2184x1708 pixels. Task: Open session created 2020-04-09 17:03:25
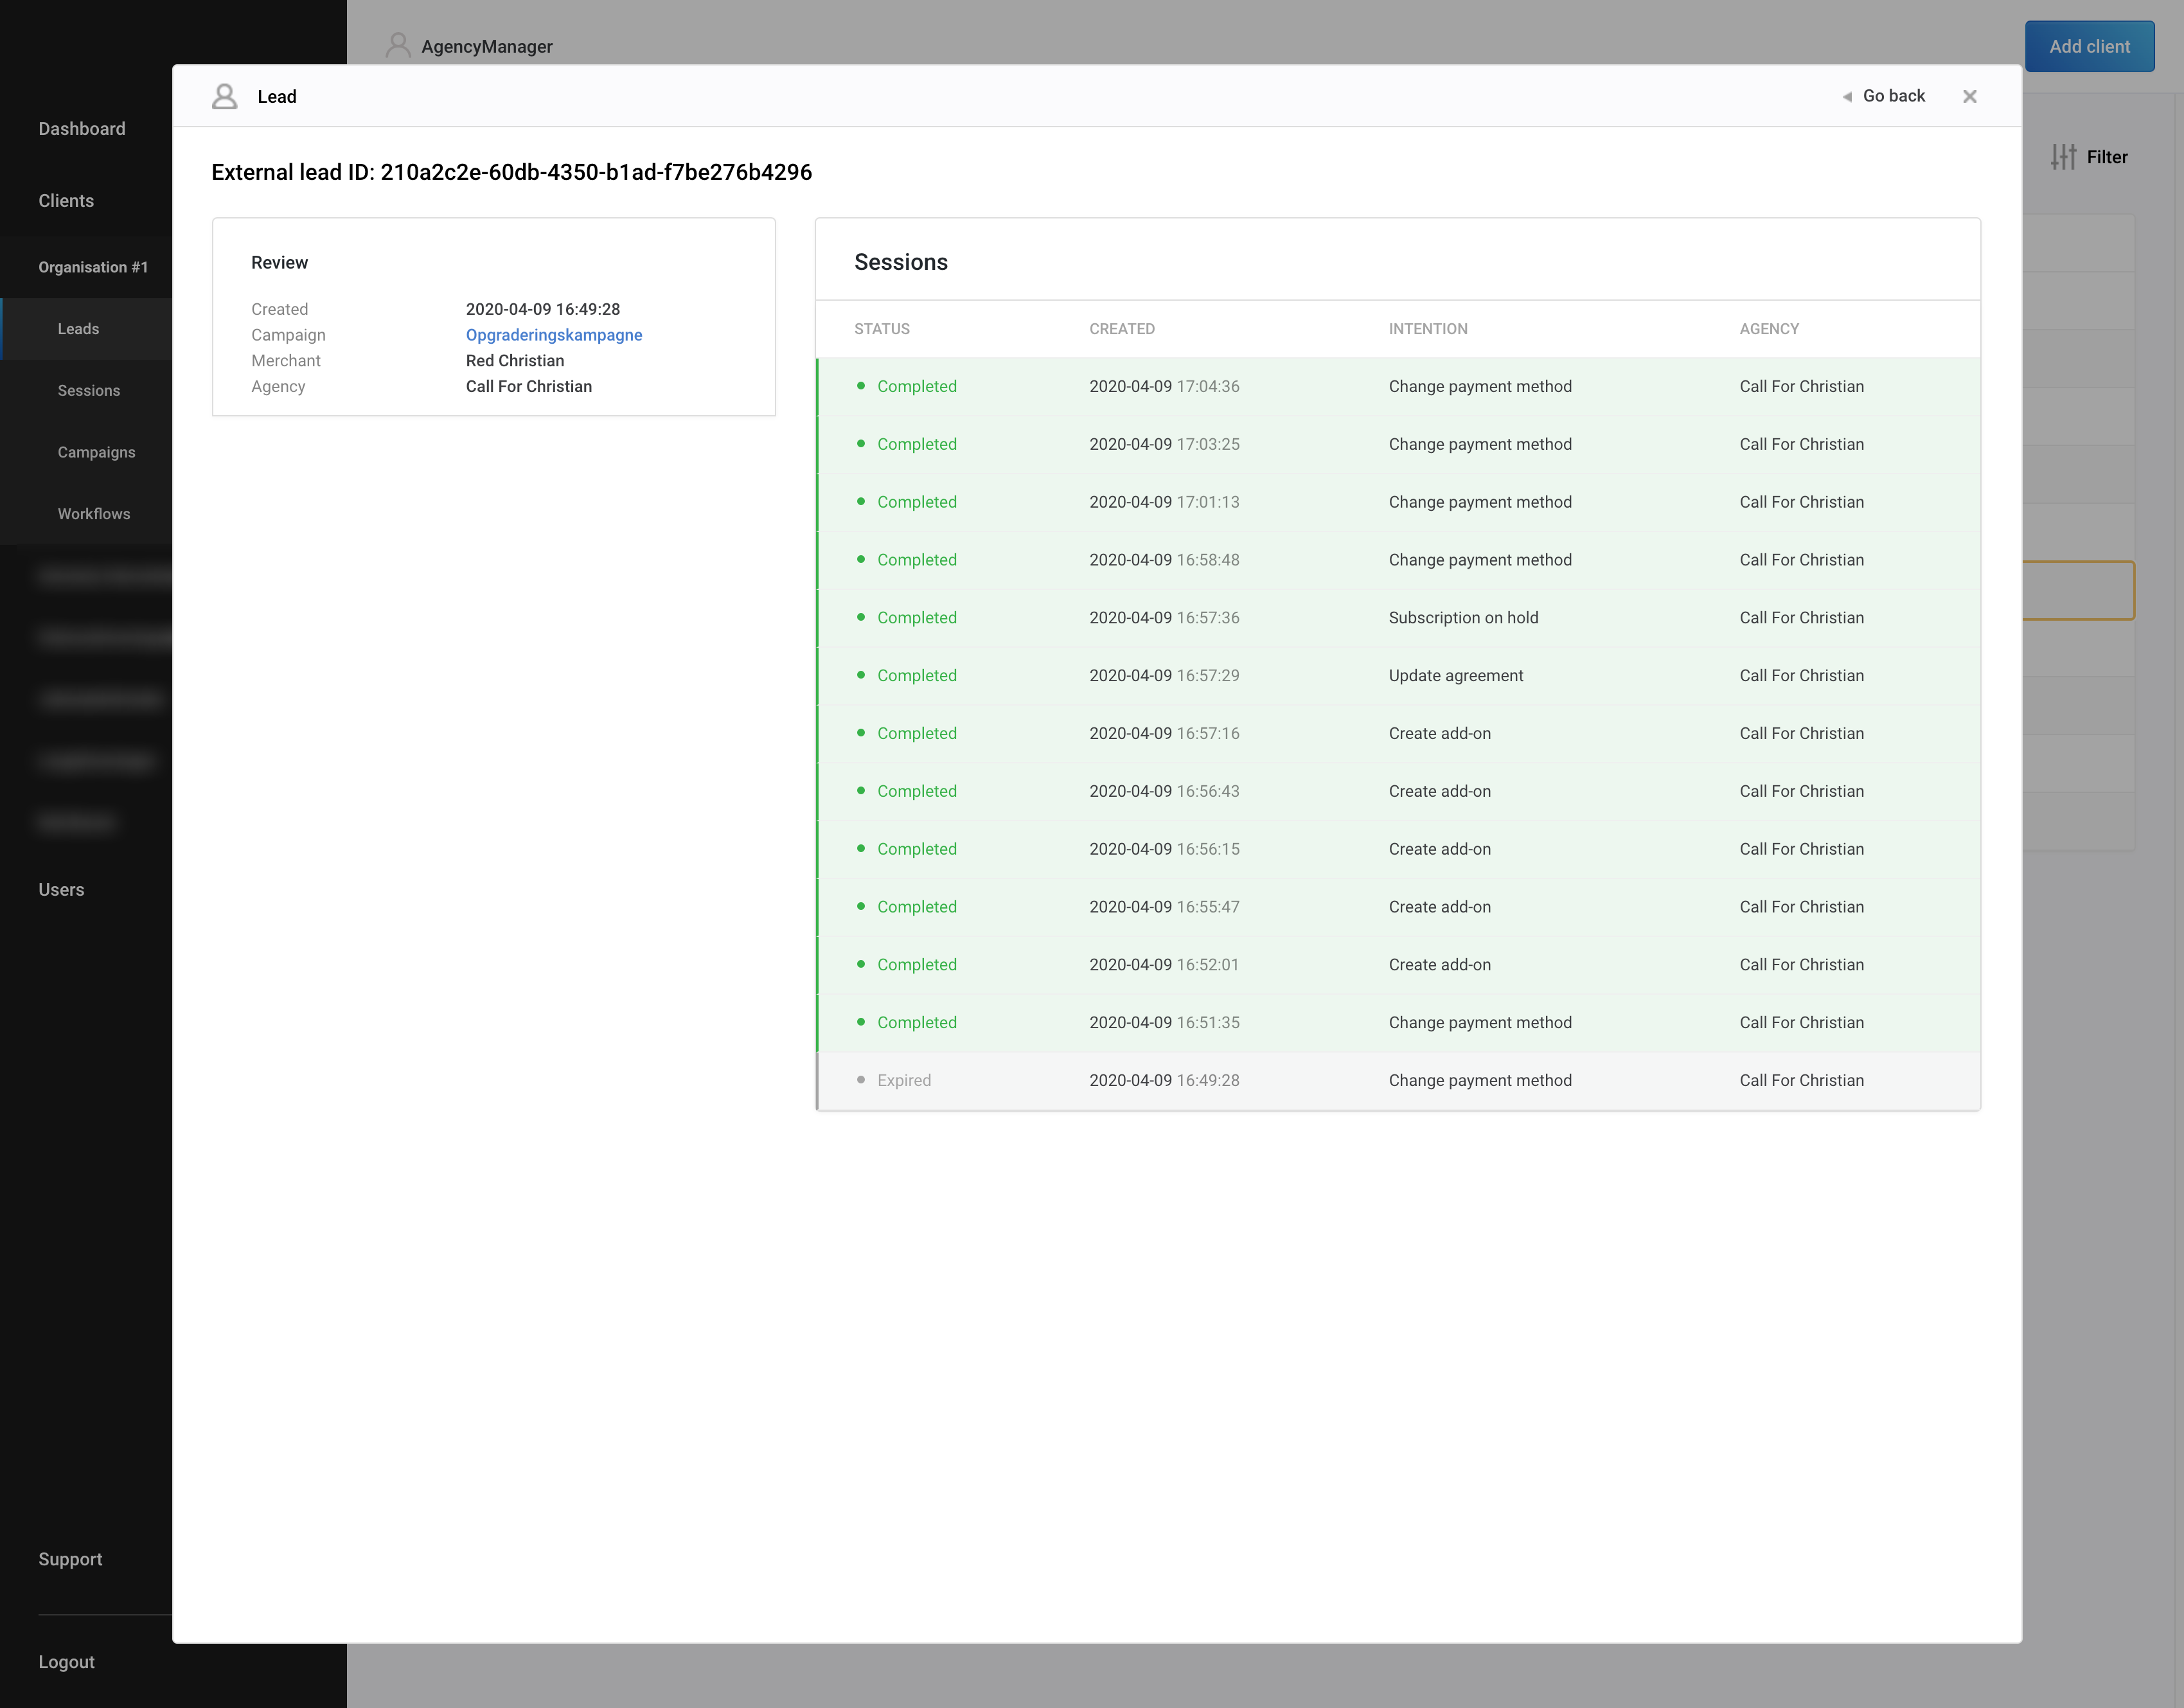(x=1398, y=445)
